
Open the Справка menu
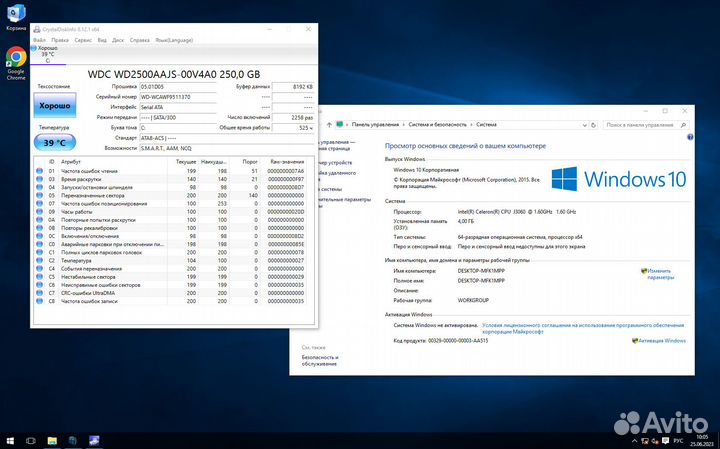(140, 40)
